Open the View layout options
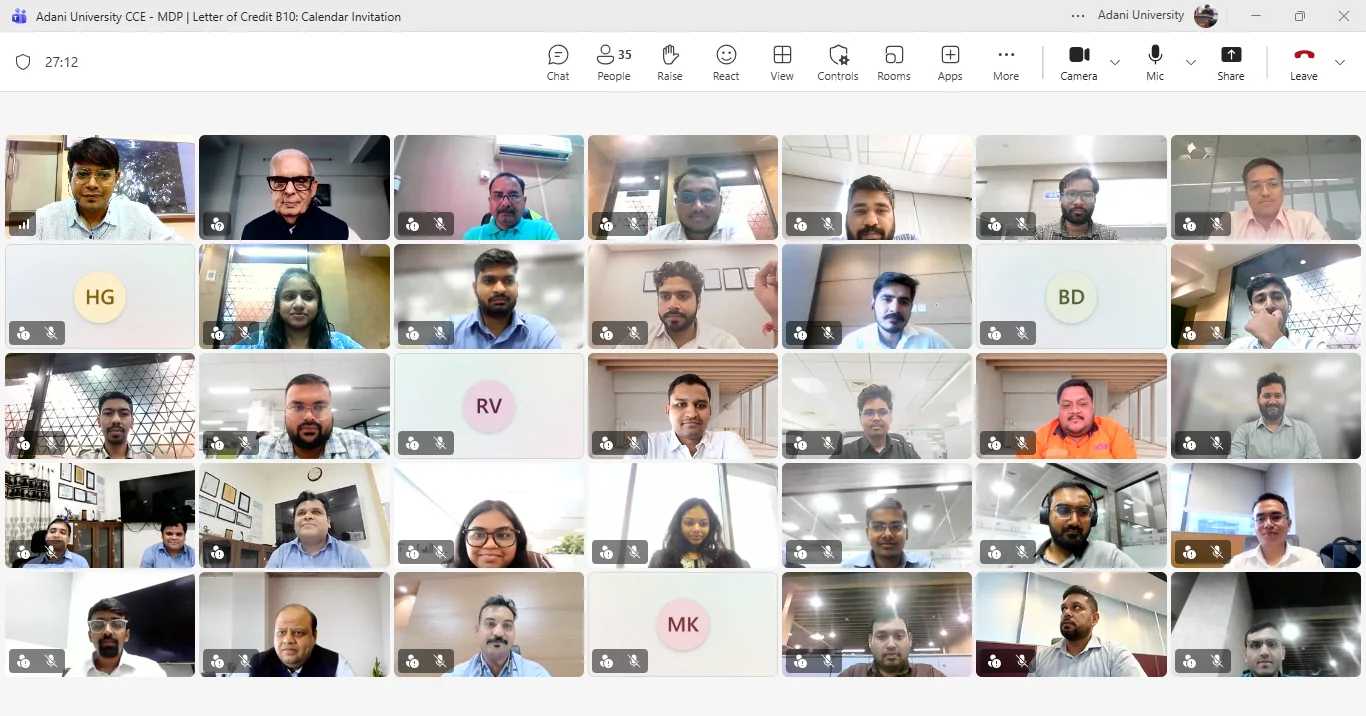Viewport: 1366px width, 716px height. pos(782,62)
